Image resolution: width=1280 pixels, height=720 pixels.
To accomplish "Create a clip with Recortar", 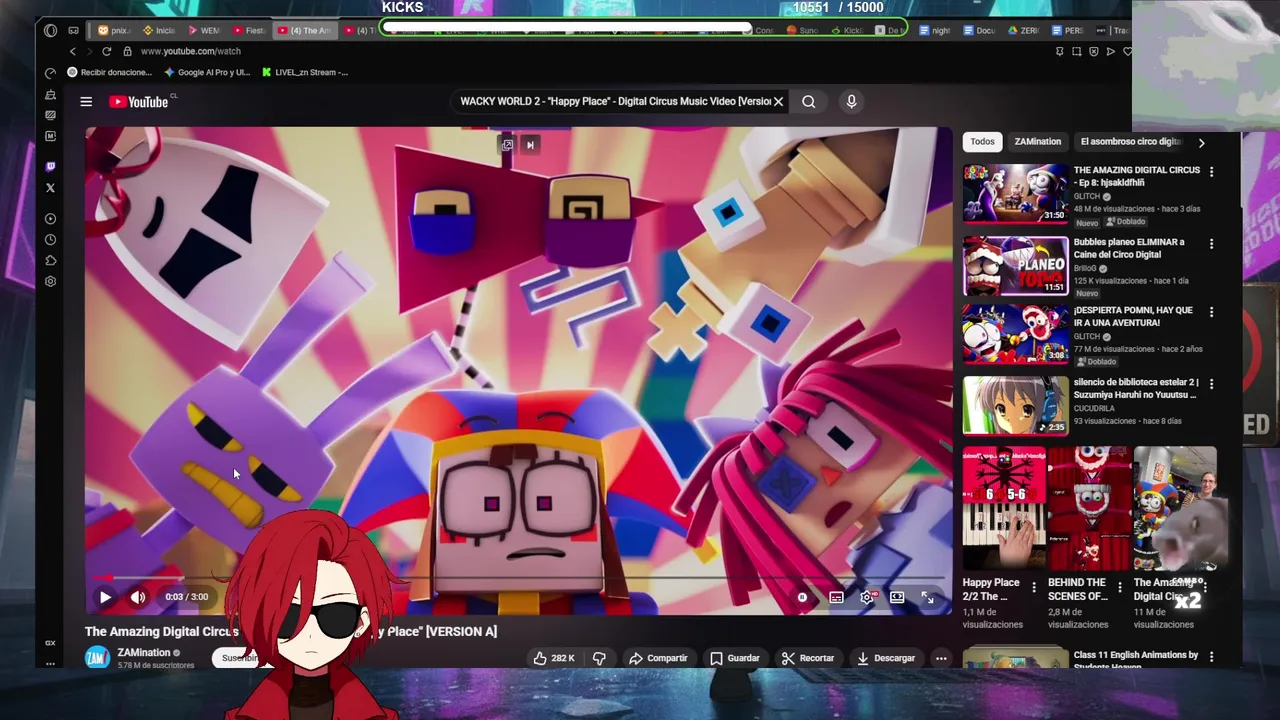I will coord(808,658).
